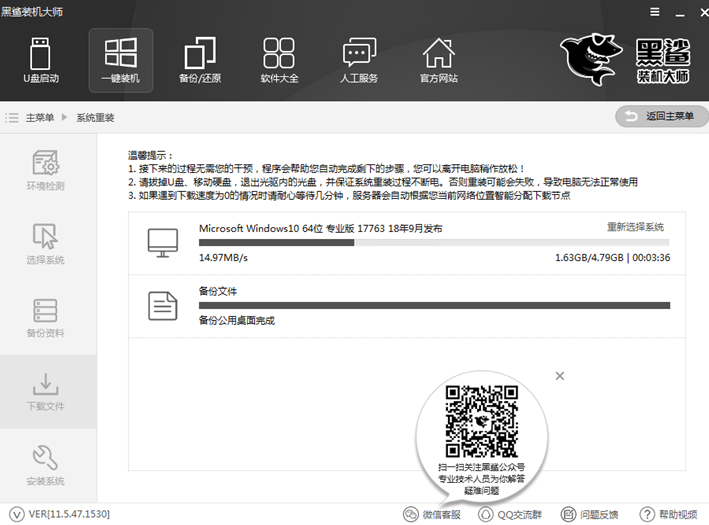Image resolution: width=709 pixels, height=525 pixels.
Task: Close the QR code popup
Action: click(x=560, y=375)
